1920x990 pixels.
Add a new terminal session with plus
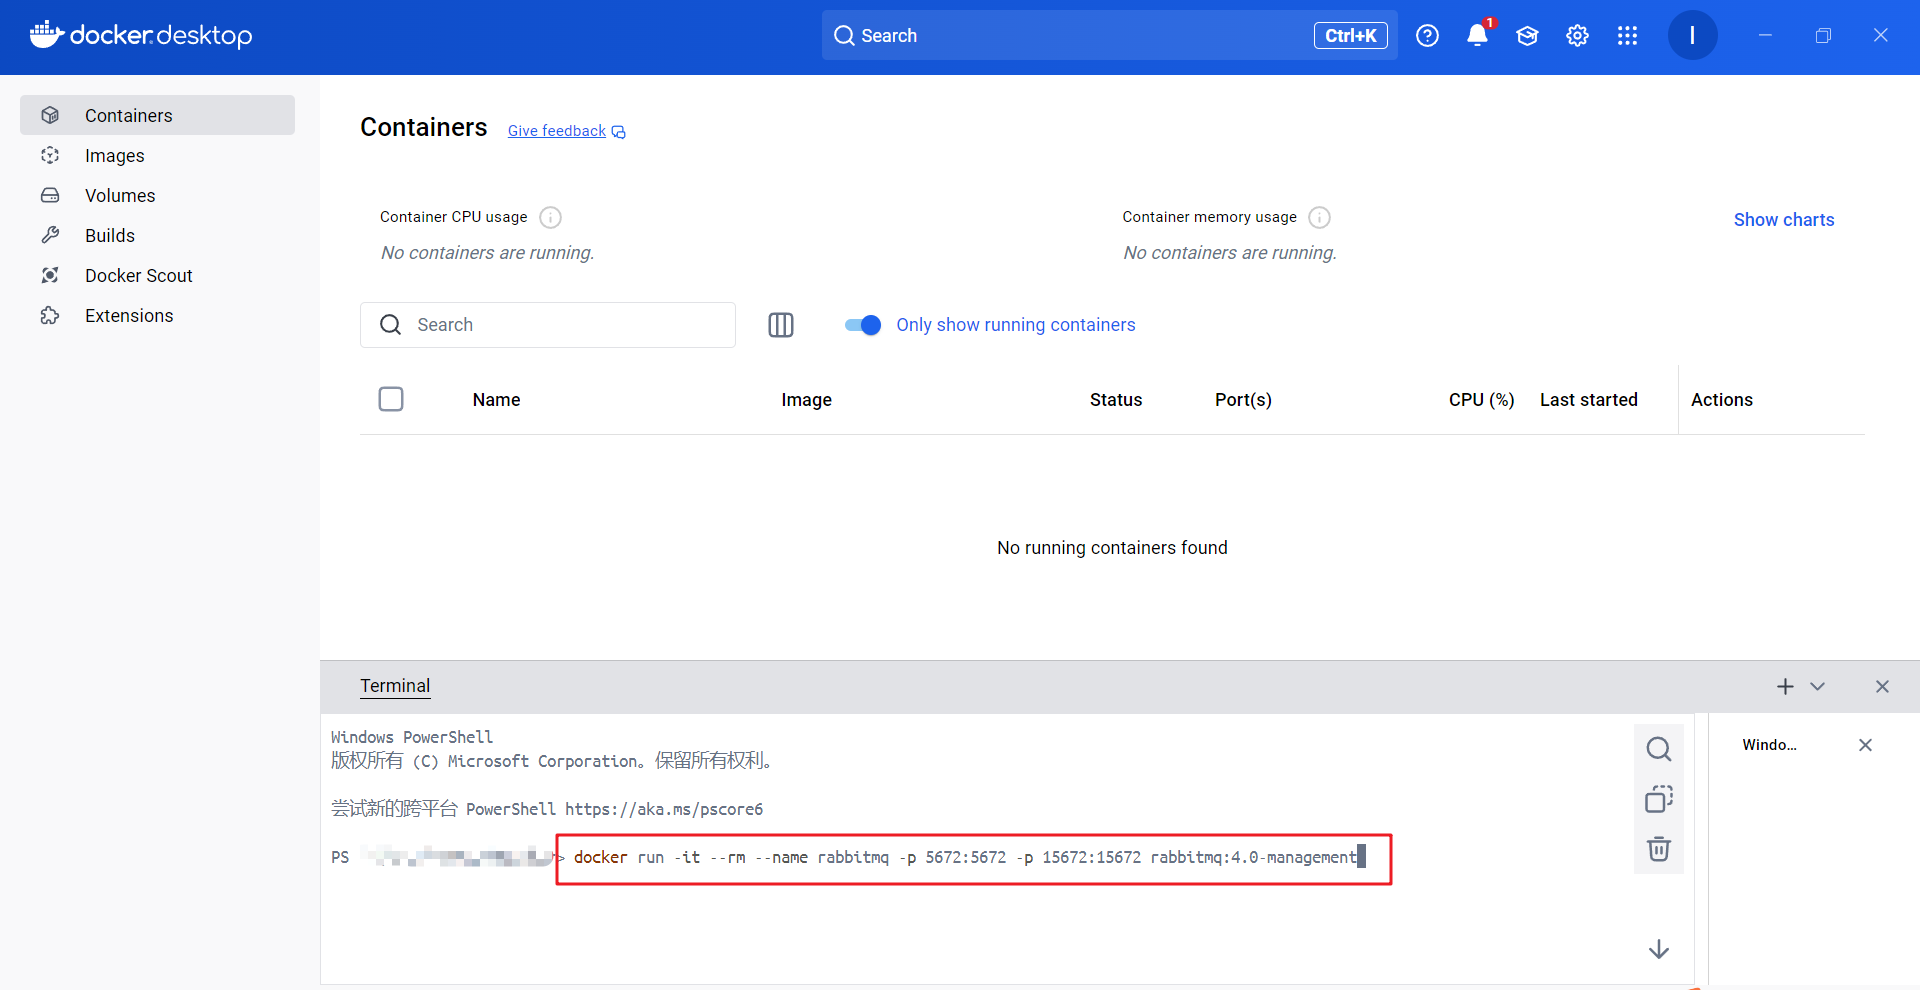tap(1785, 686)
